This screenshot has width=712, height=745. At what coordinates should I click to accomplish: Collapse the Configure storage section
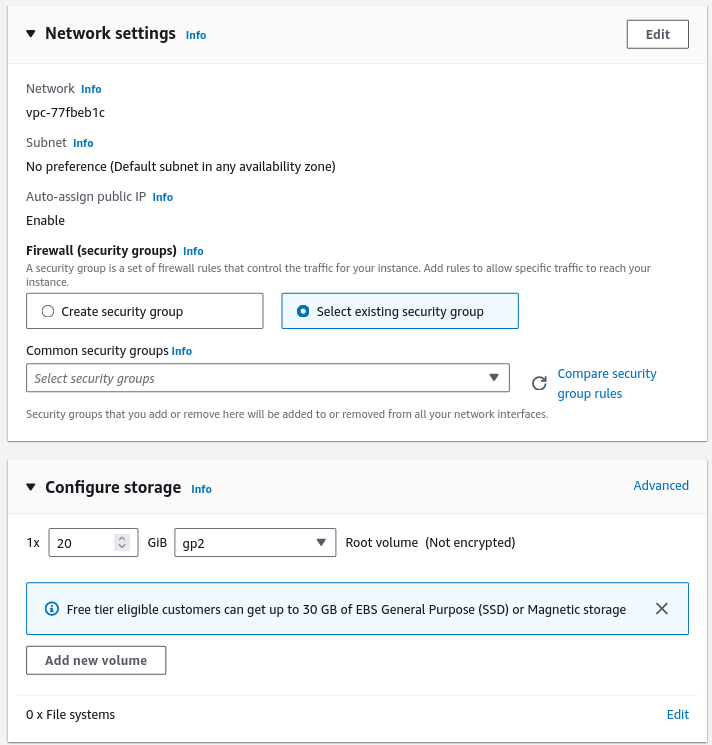tap(30, 488)
